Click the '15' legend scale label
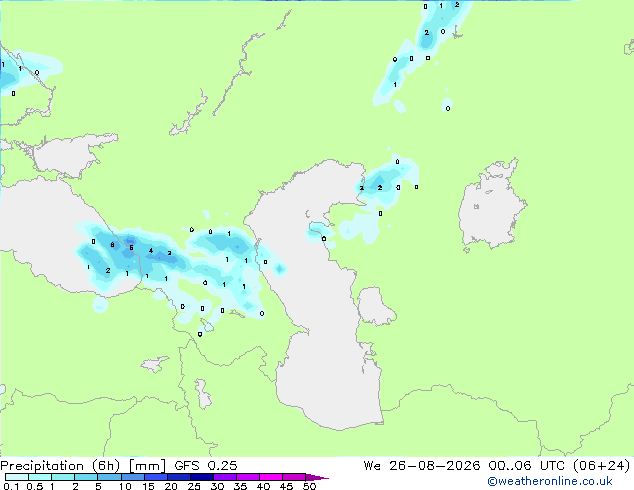The width and height of the screenshot is (634, 490). (x=148, y=486)
